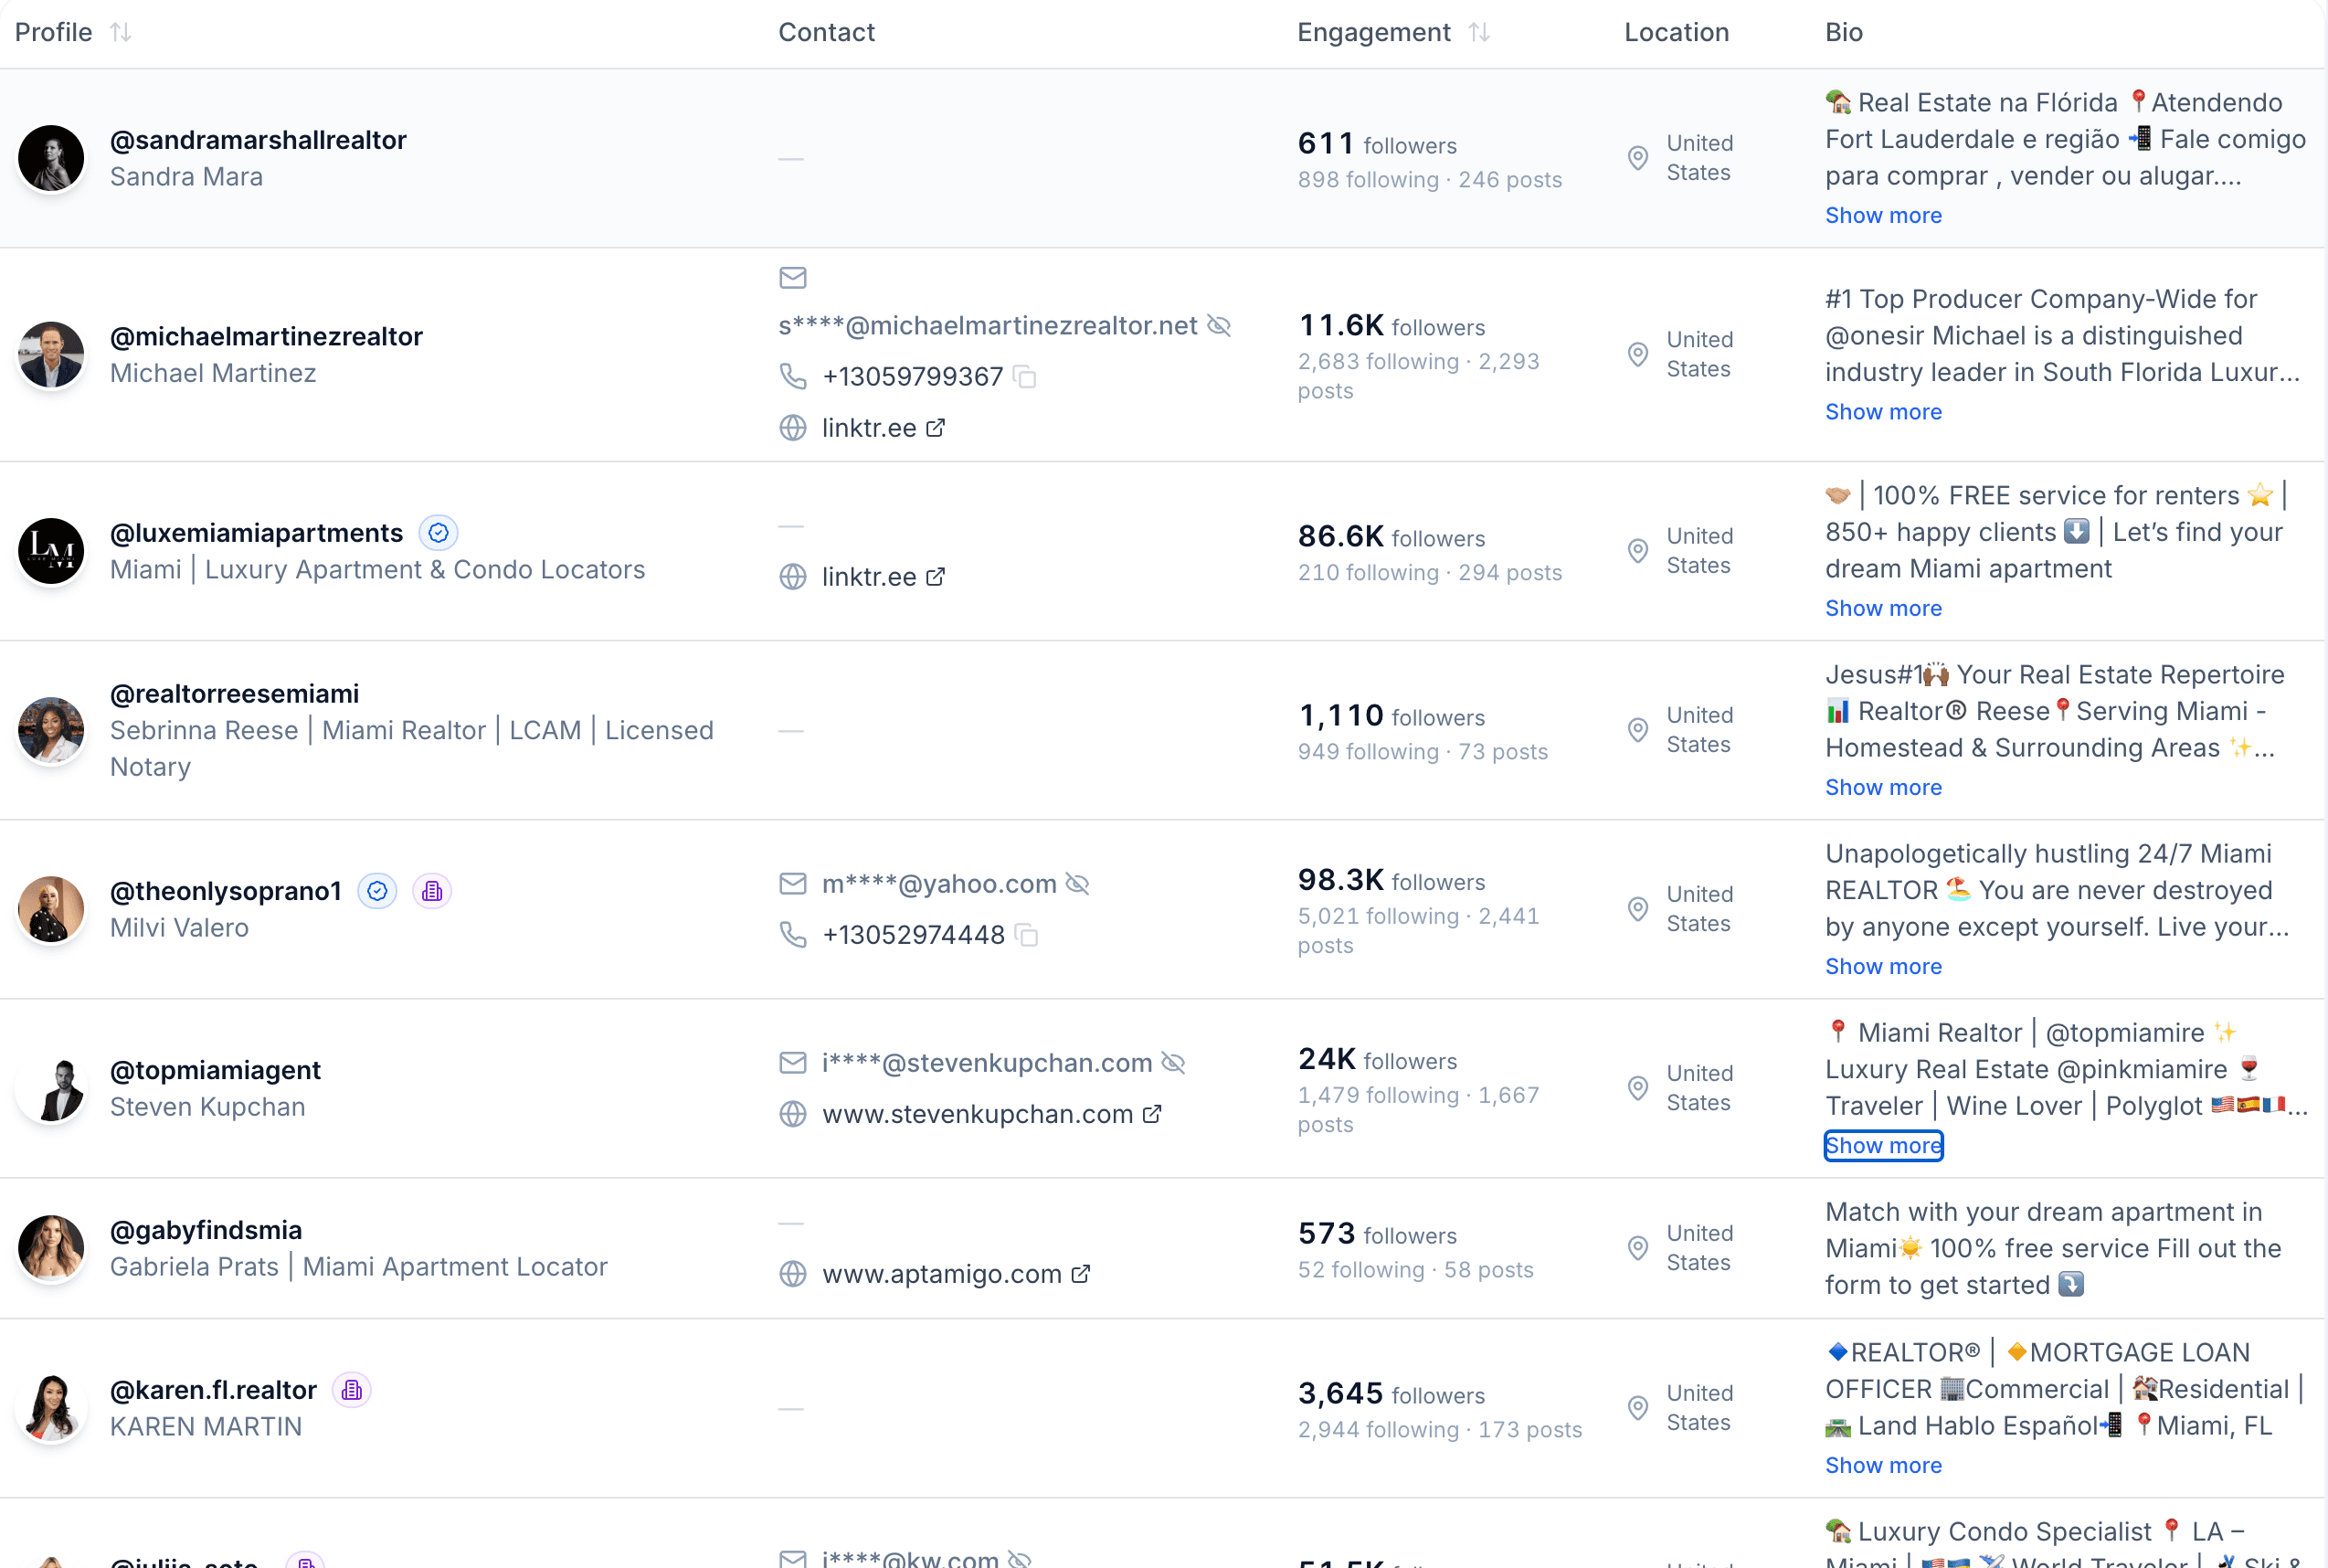Expand KAREN MARTIN bio text

click(1883, 1465)
